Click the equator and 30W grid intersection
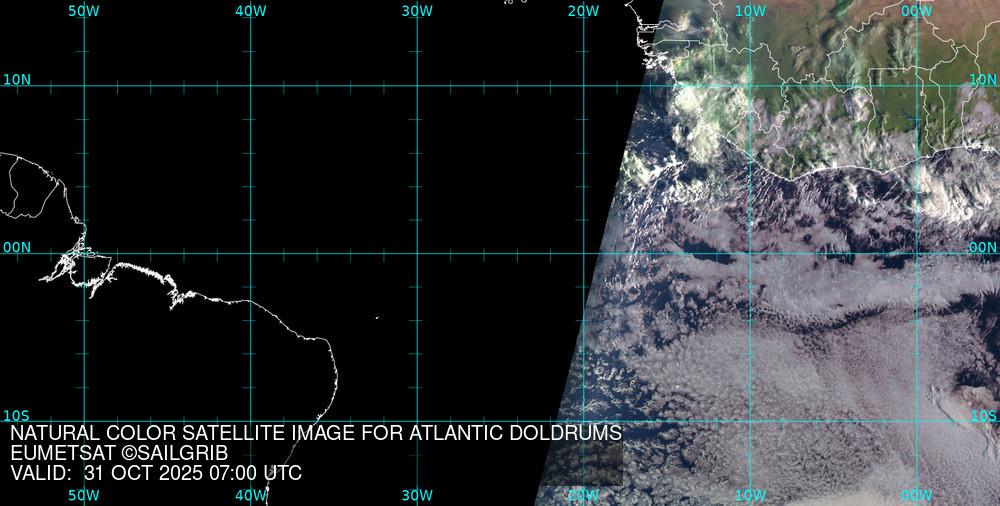1000x506 pixels. [417, 253]
